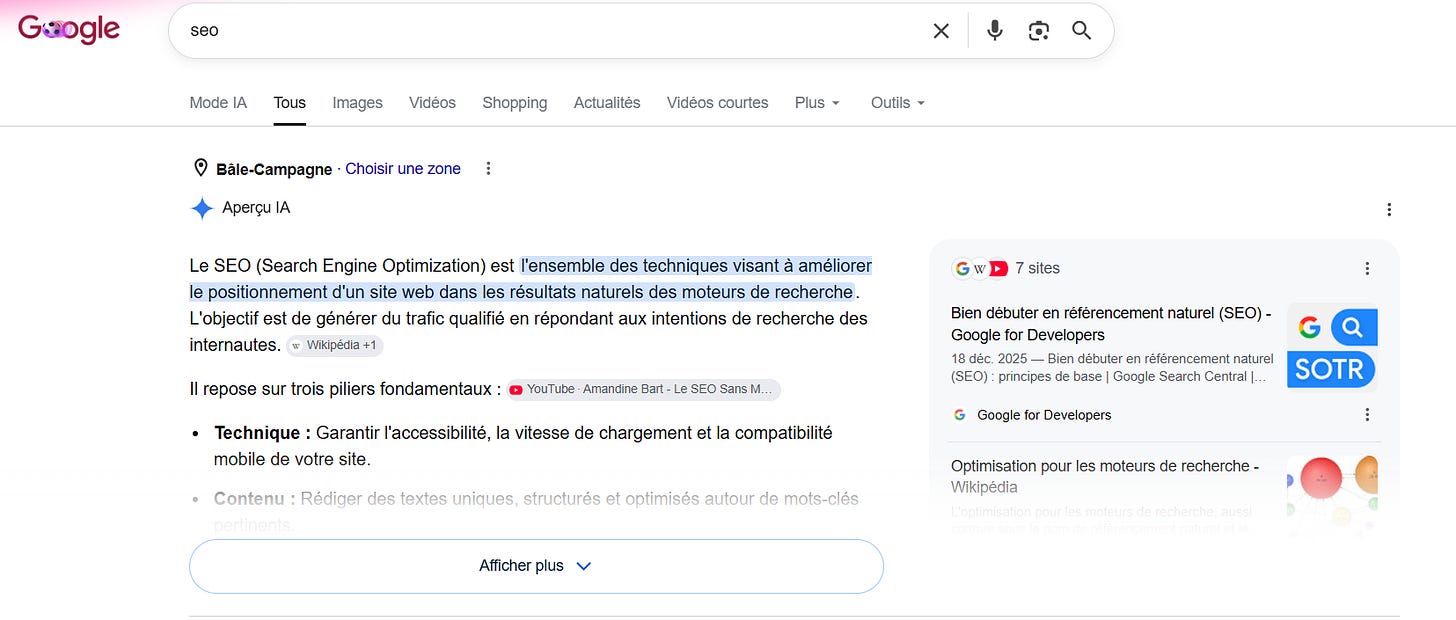1456x620 pixels.
Task: Open the Aperçu IA three-dot options menu
Action: [x=1388, y=209]
